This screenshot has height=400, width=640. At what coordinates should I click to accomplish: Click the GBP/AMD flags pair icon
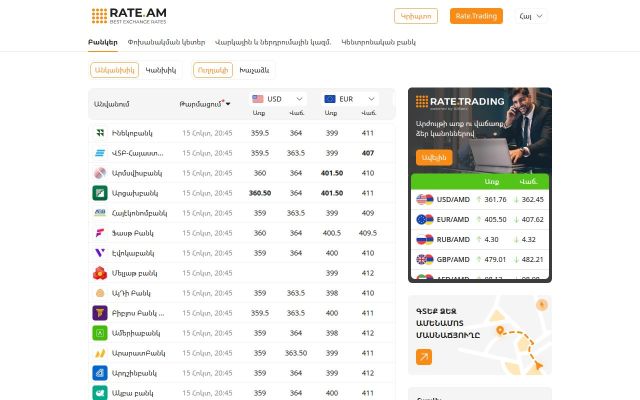[424, 260]
